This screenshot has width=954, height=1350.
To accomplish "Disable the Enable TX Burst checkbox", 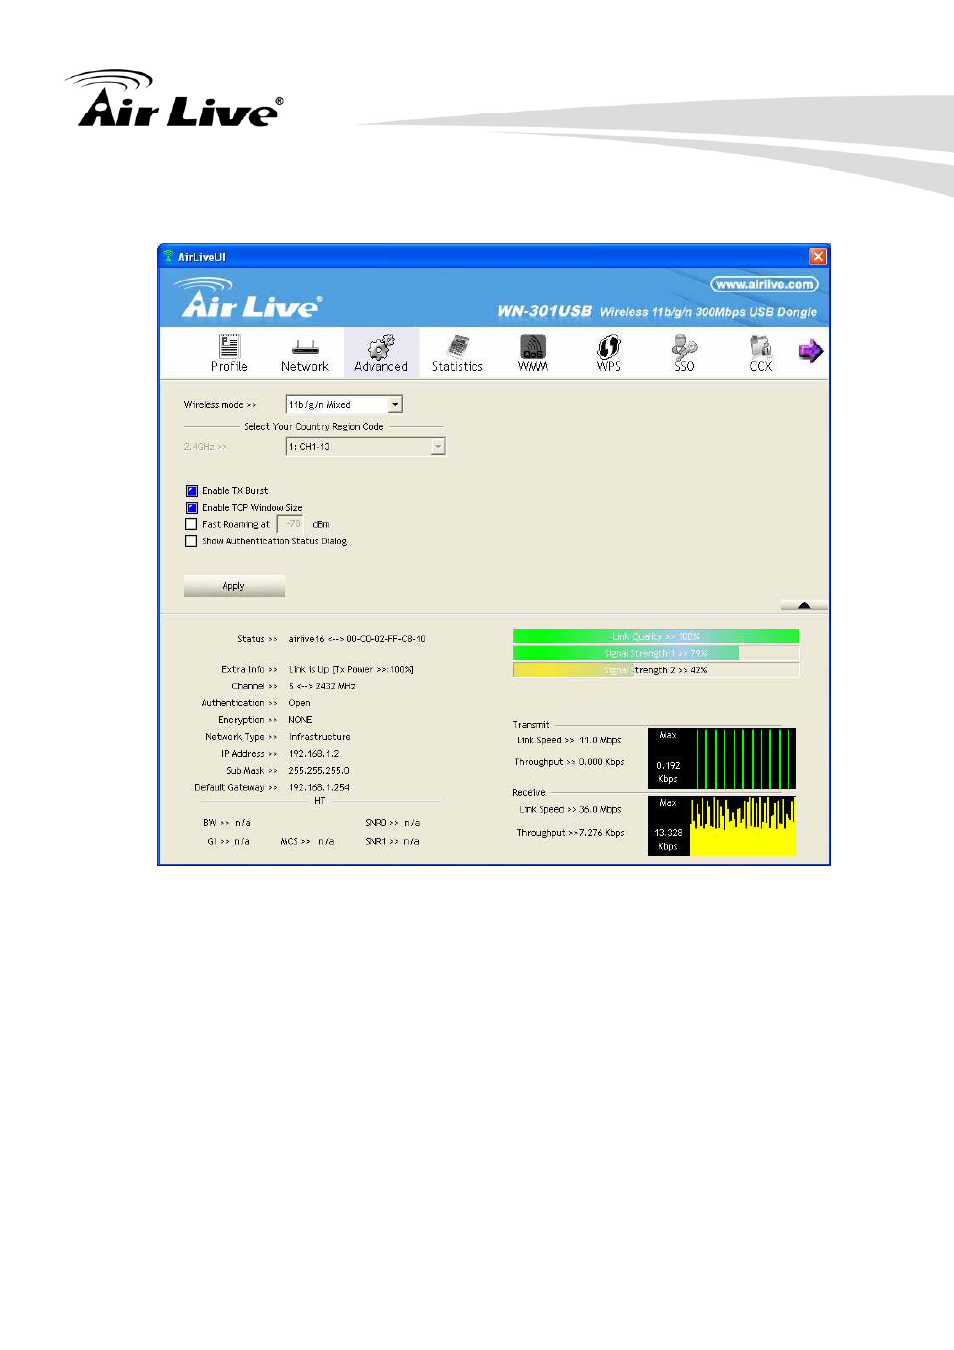I will click(191, 491).
